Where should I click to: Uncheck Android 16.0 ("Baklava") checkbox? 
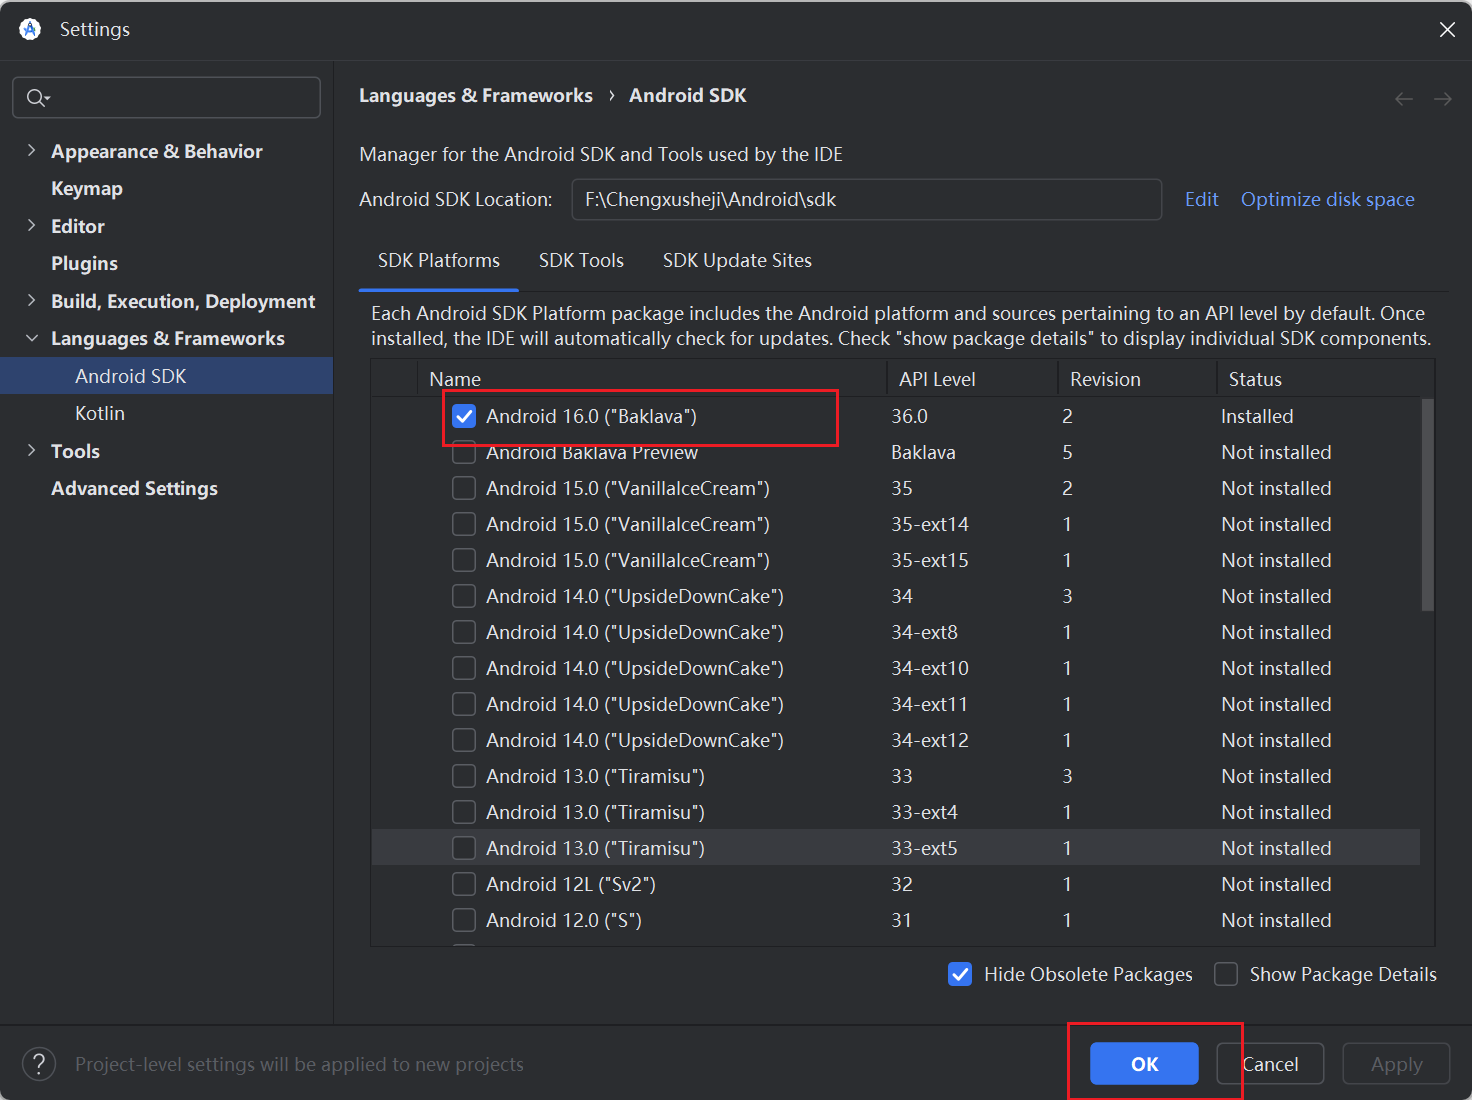[464, 416]
